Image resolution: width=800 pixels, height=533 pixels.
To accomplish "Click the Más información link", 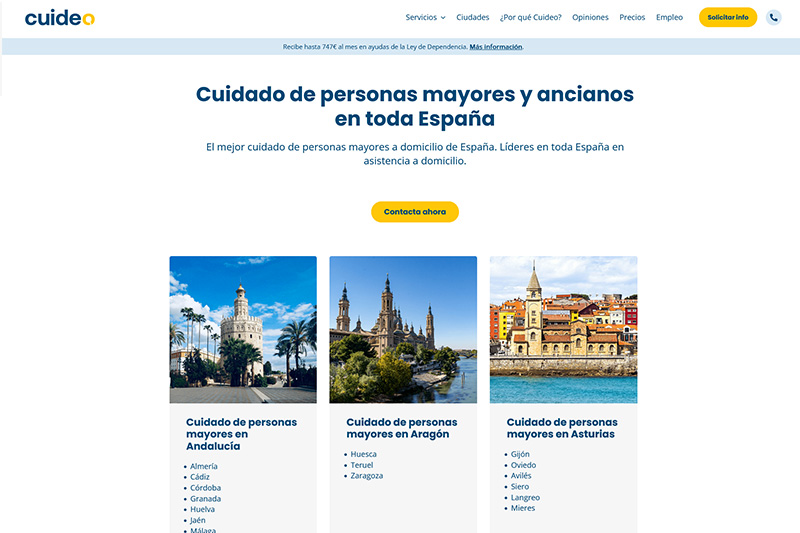I will tap(496, 47).
